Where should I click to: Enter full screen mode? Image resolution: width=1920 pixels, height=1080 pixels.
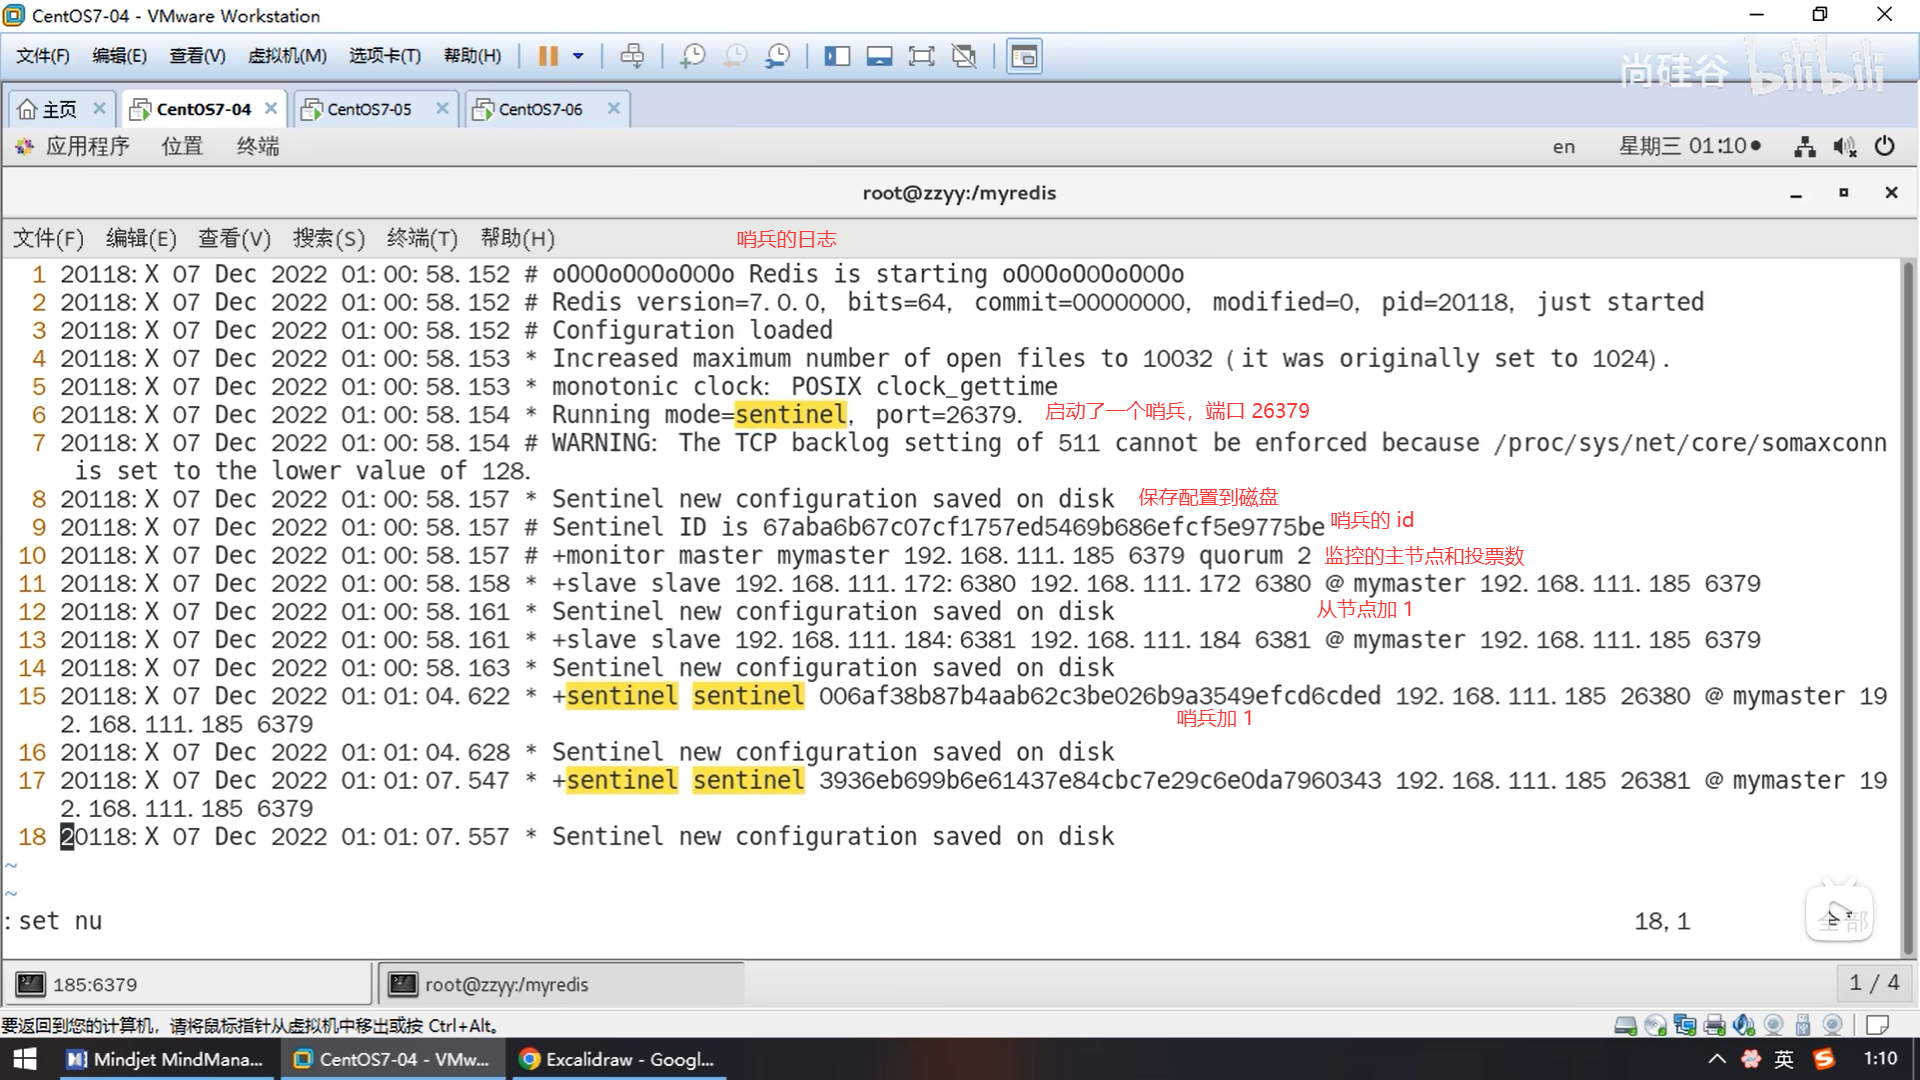[921, 56]
